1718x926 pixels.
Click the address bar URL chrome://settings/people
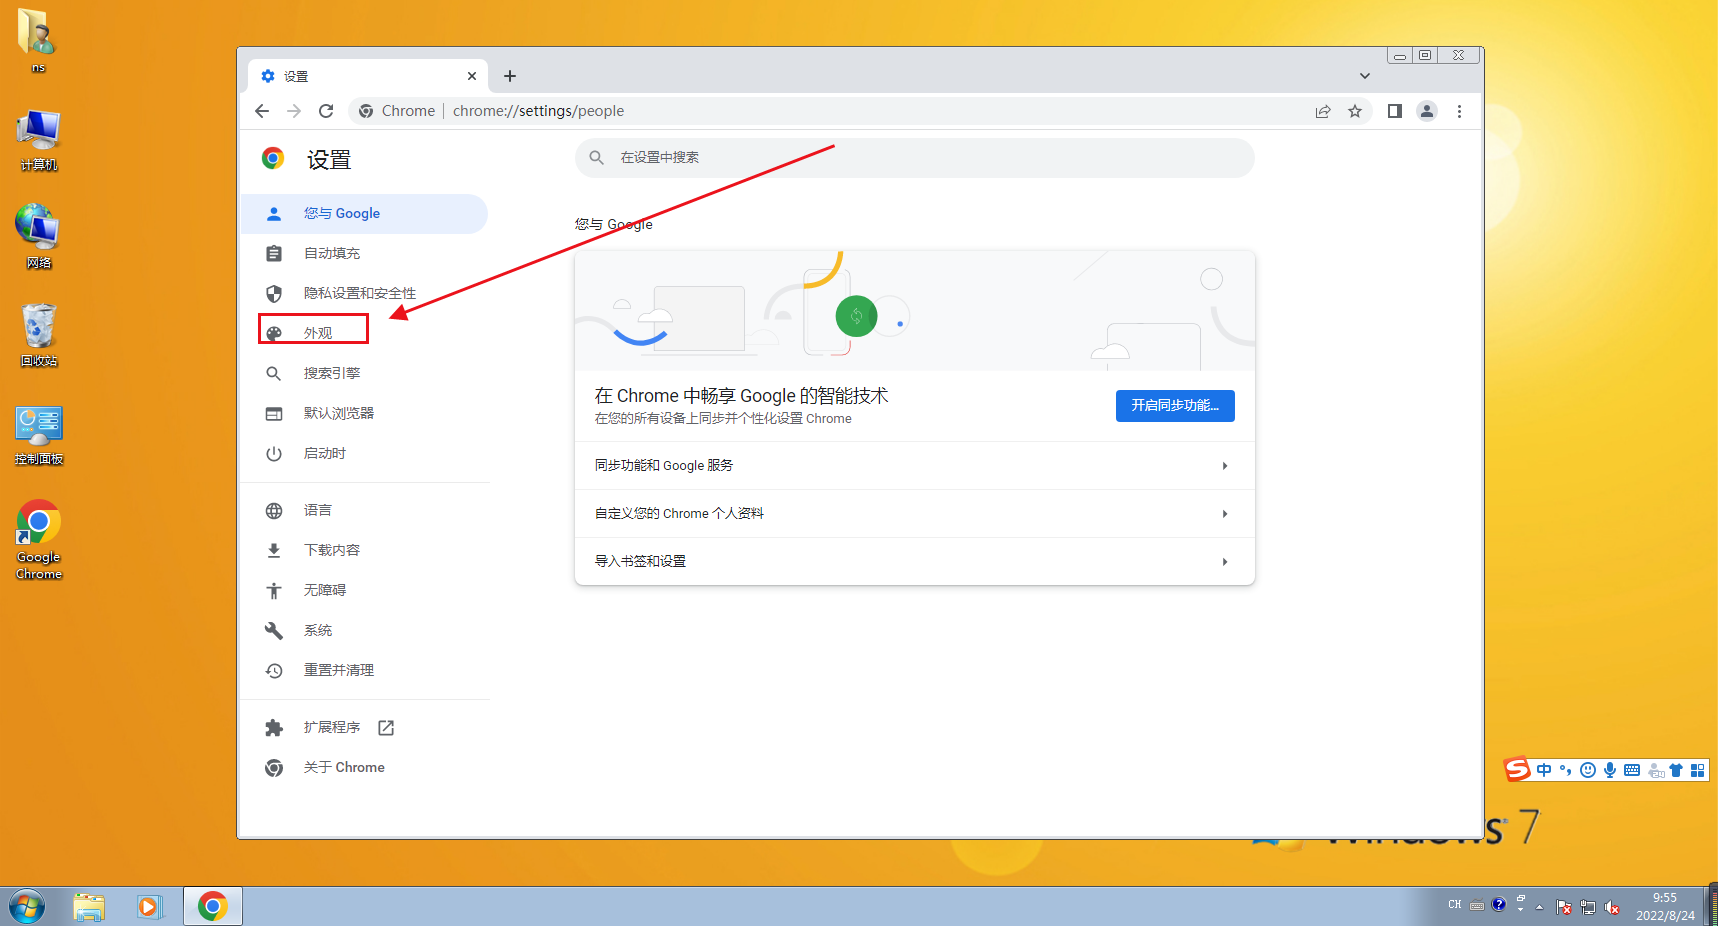pos(538,111)
